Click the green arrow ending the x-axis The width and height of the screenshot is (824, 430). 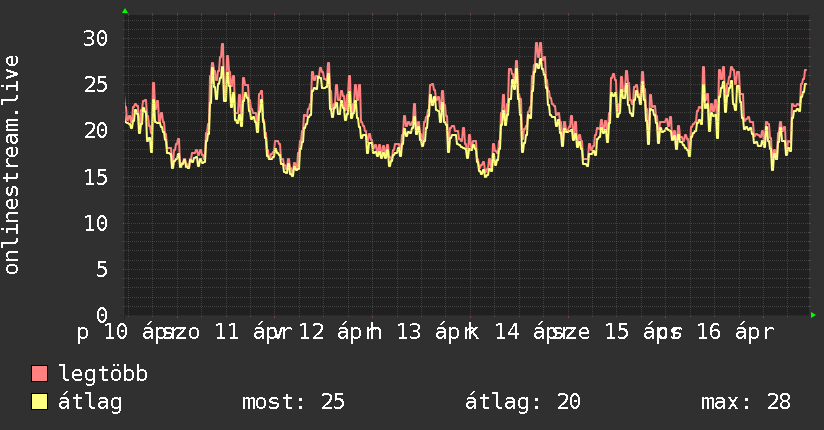coord(813,315)
